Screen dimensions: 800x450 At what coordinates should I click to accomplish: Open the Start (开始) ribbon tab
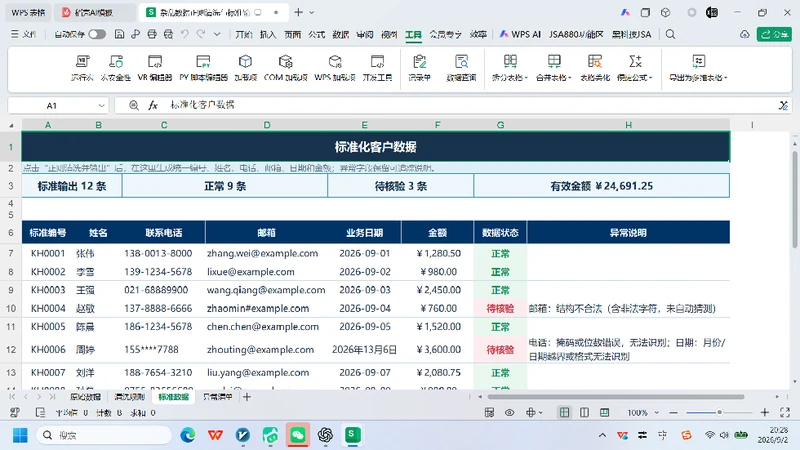244,34
